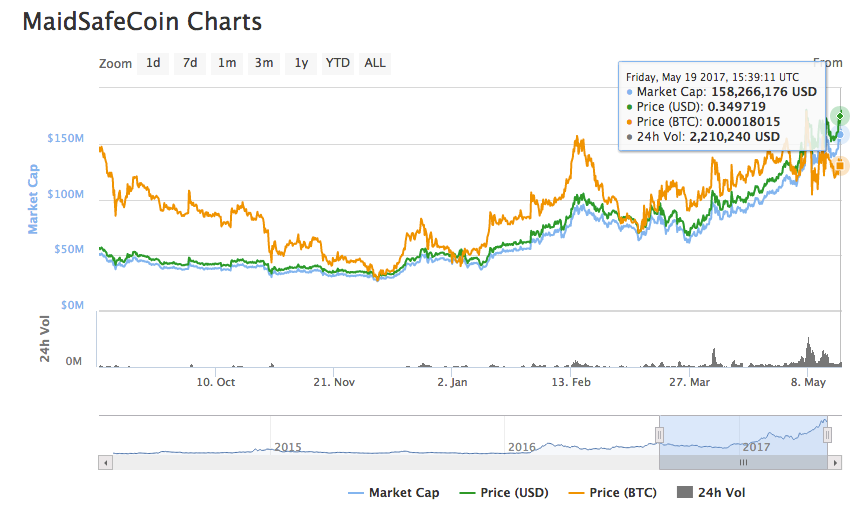Click tooltip Market Cap value 158,266,176 USD

click(764, 92)
